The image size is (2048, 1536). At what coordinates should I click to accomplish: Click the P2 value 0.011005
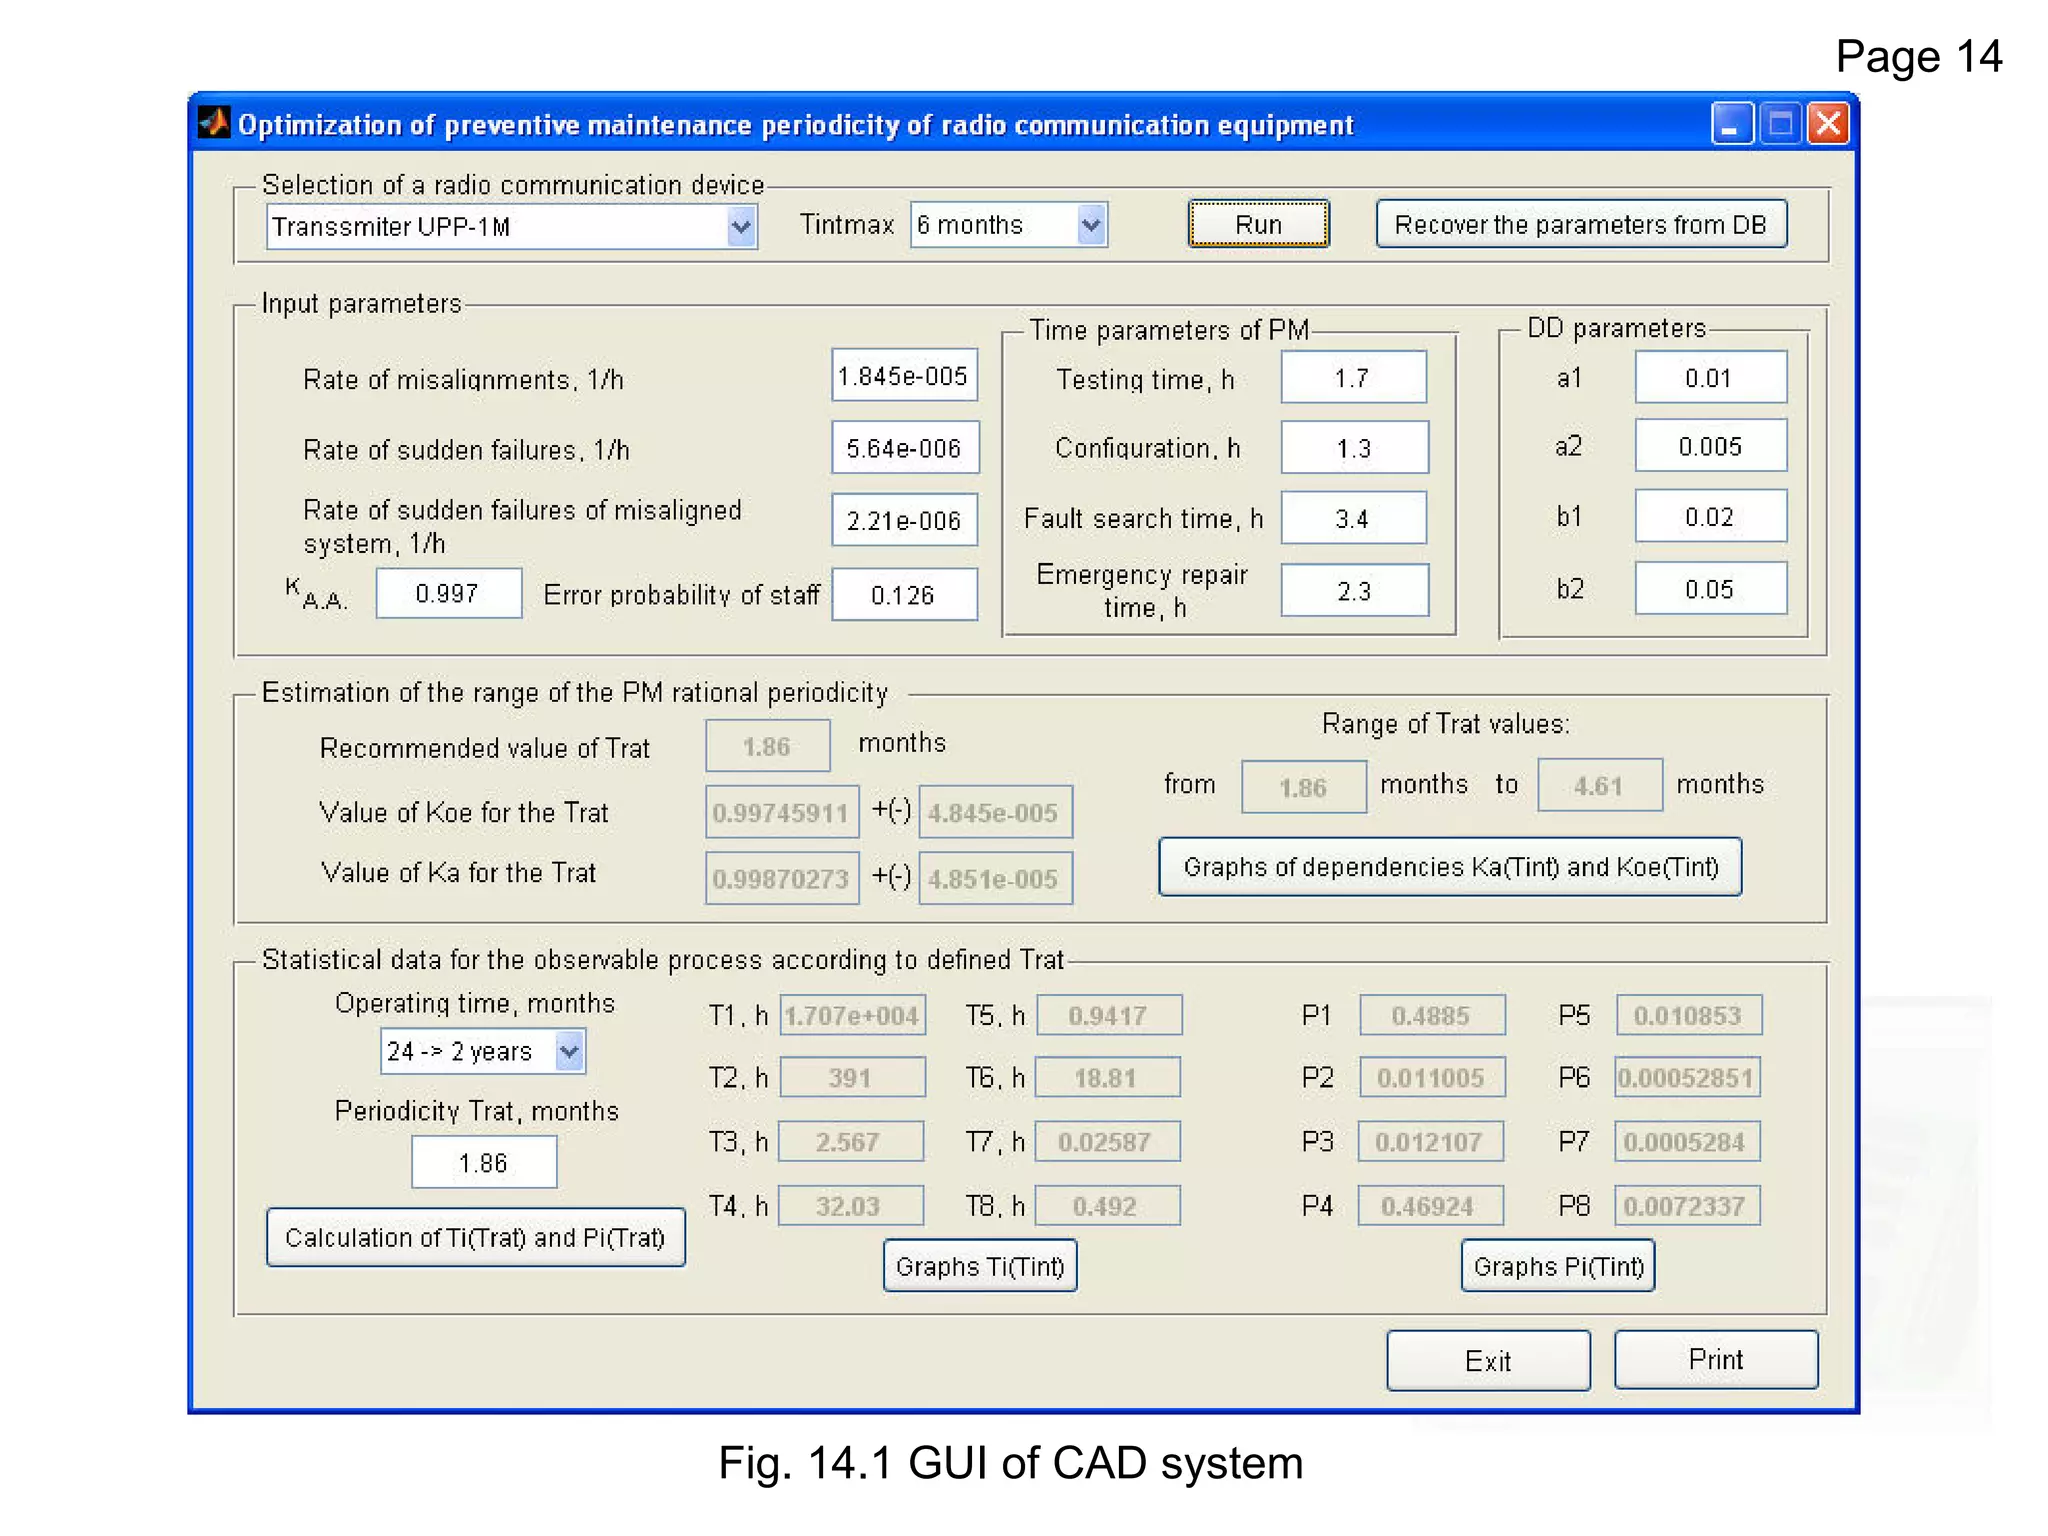point(1432,1077)
